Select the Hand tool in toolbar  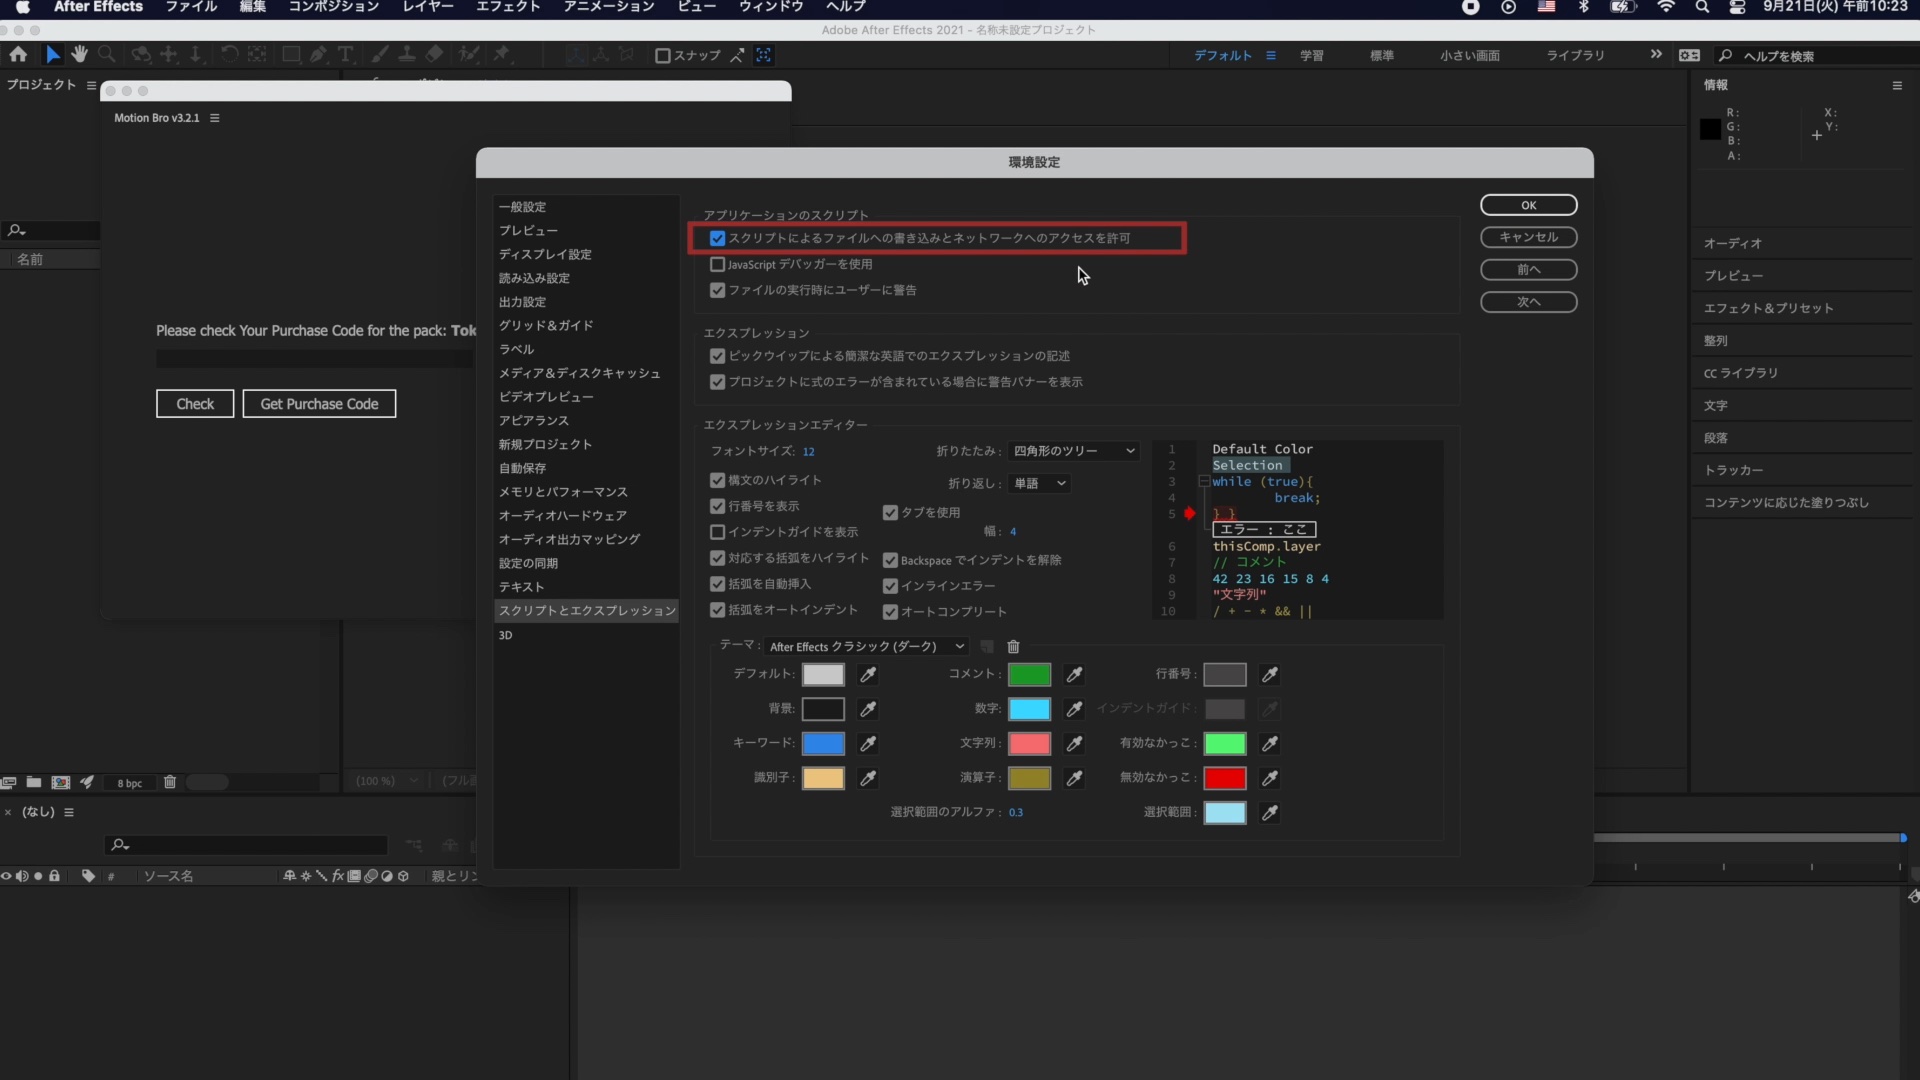click(79, 55)
